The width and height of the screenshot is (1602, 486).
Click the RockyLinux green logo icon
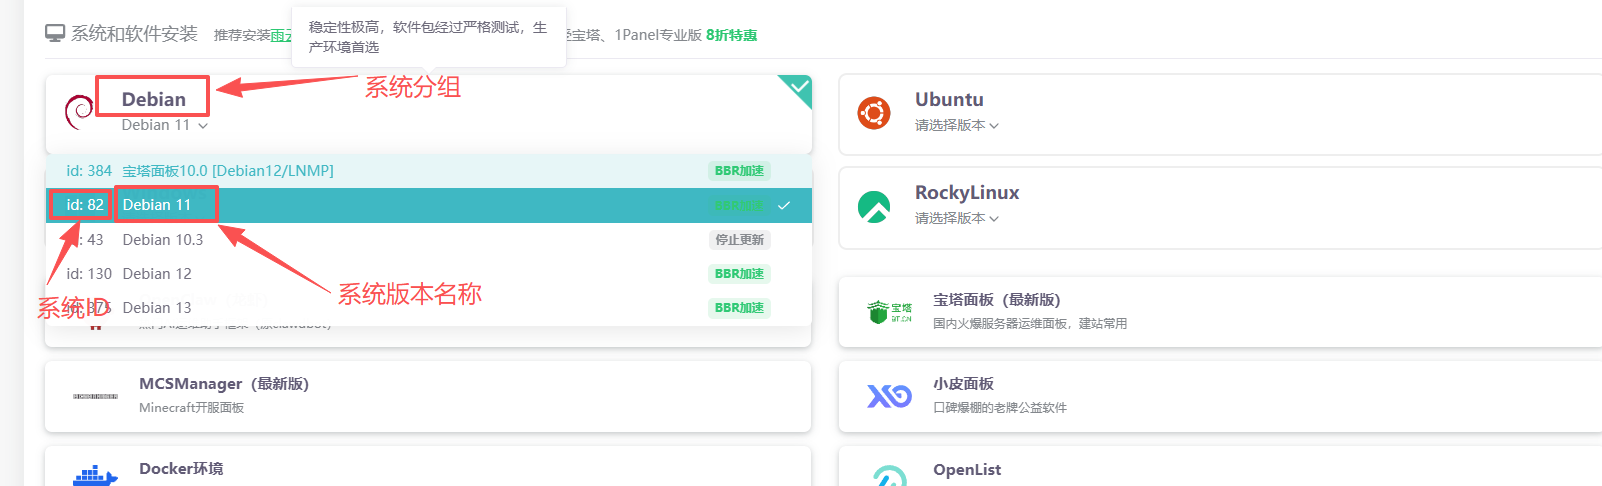(x=874, y=206)
